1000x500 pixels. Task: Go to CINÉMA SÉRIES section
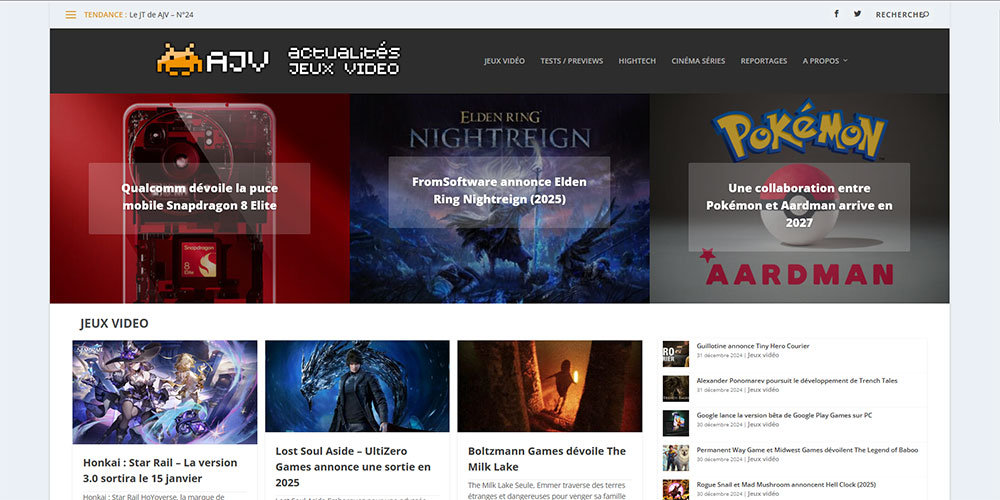tap(698, 61)
